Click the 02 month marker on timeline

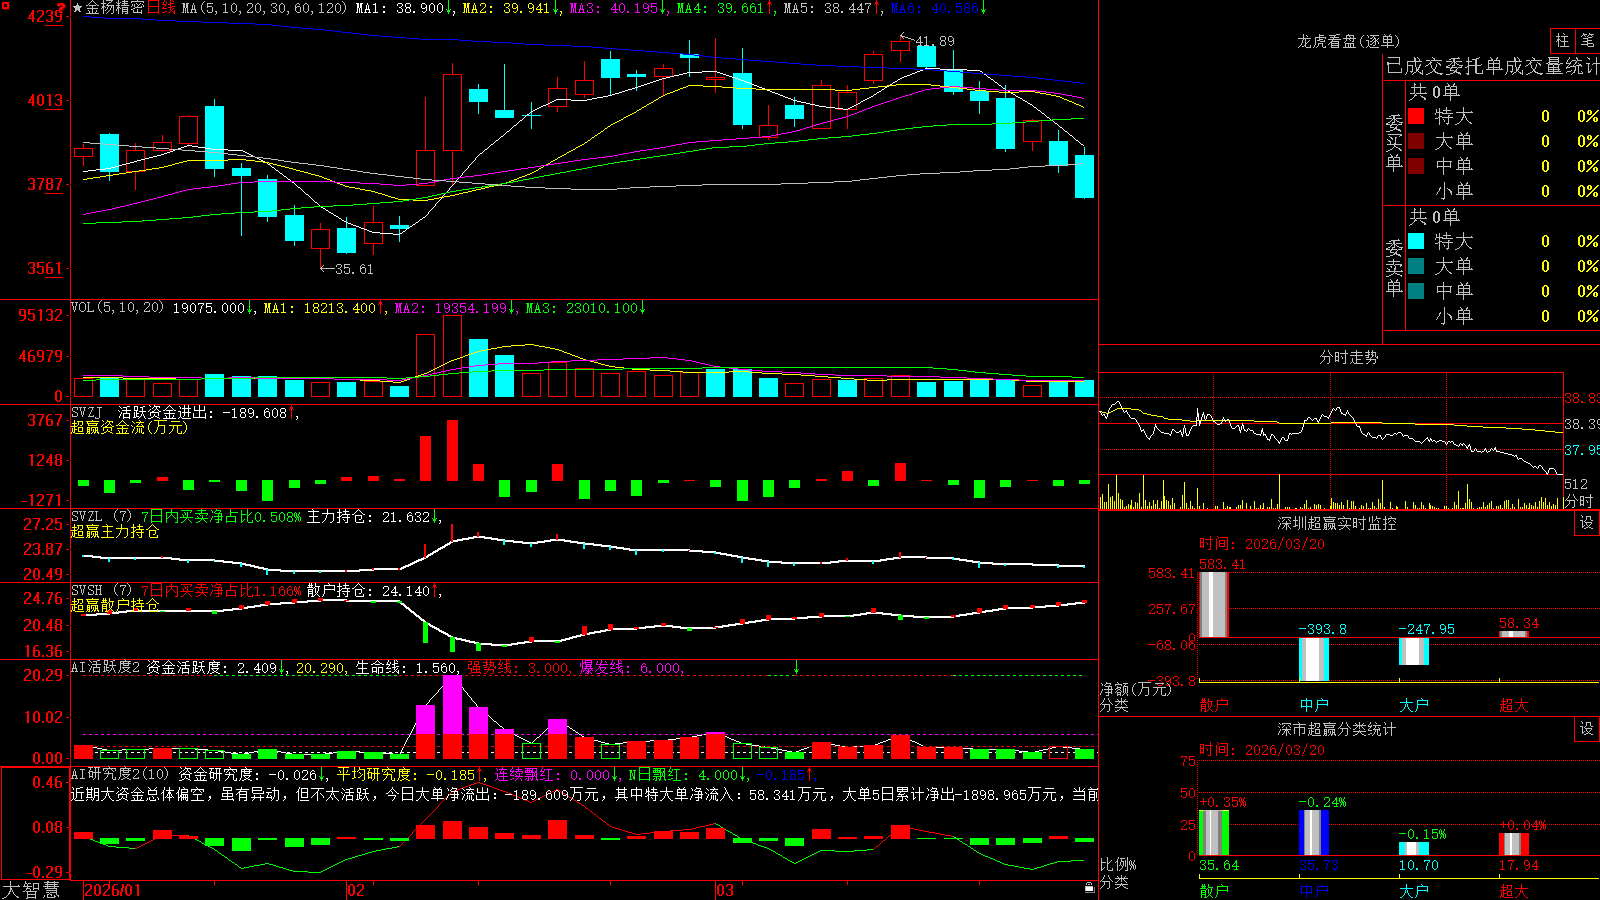pyautogui.click(x=356, y=890)
